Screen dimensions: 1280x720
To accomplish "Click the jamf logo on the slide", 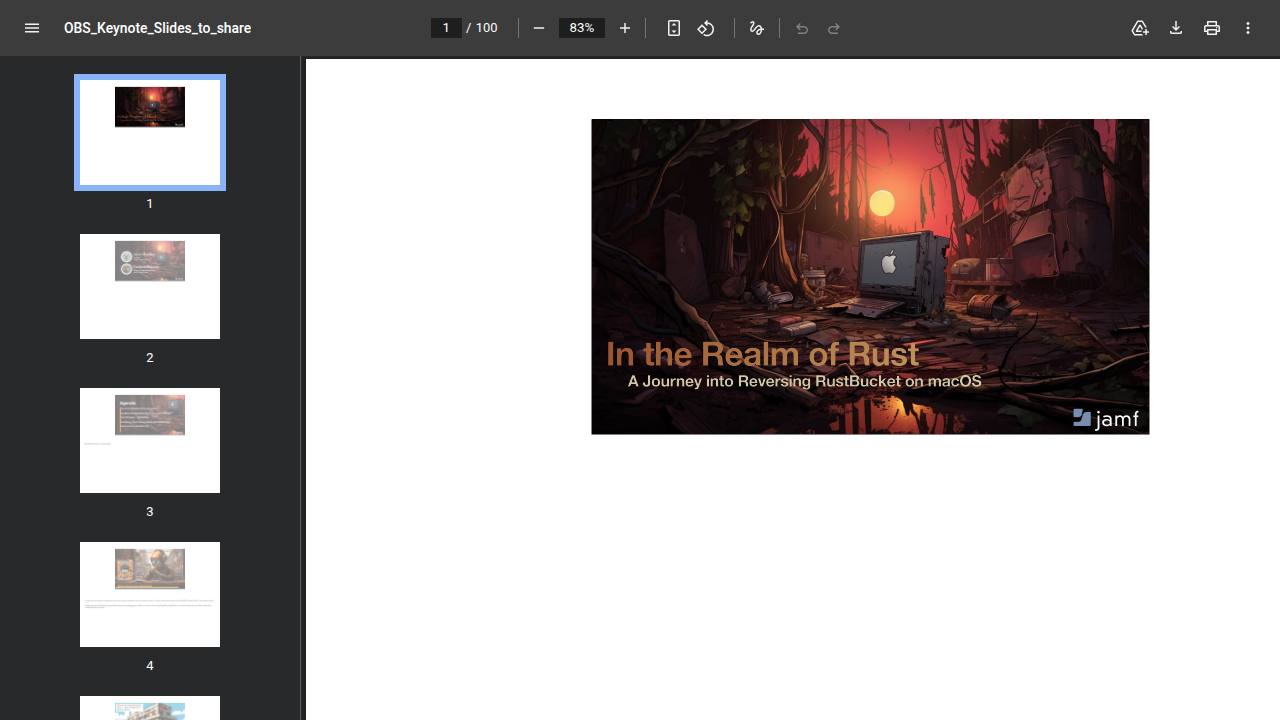I will tap(1105, 418).
